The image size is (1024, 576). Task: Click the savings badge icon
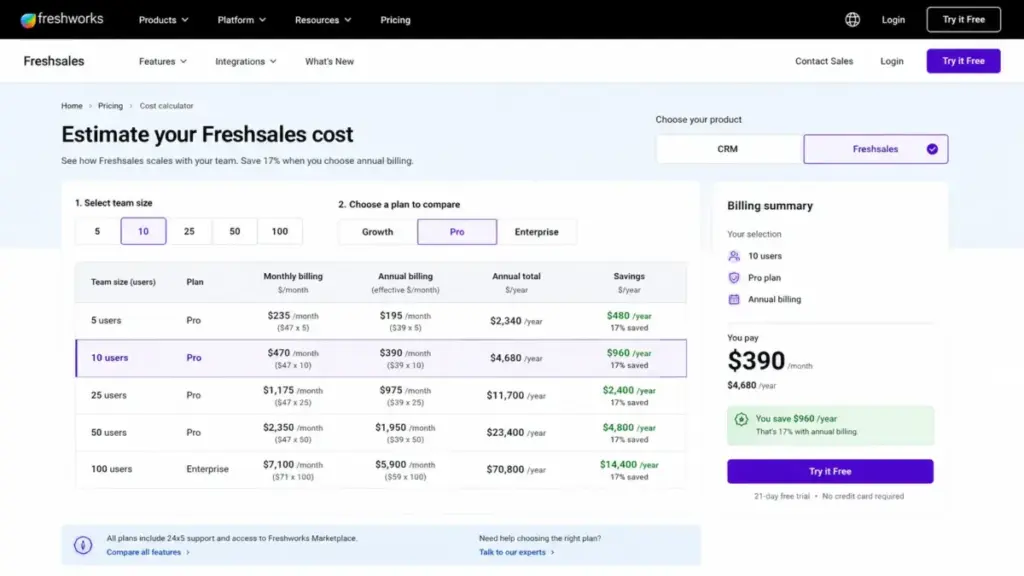(x=741, y=419)
